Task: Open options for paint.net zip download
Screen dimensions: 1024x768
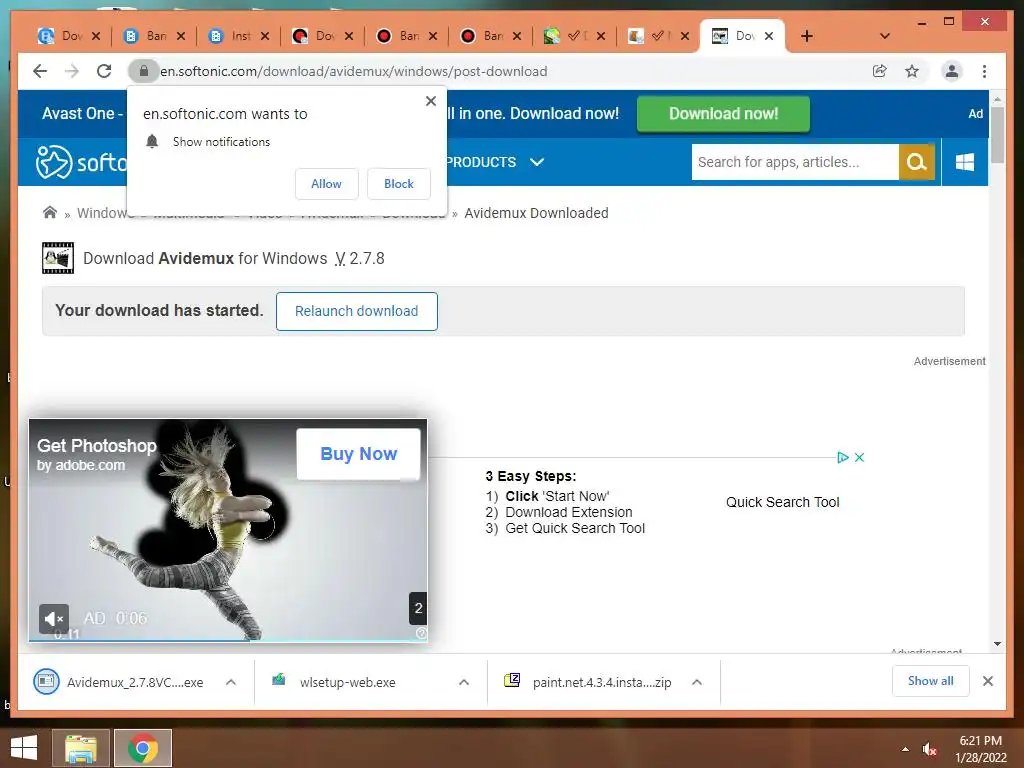Action: click(x=697, y=682)
